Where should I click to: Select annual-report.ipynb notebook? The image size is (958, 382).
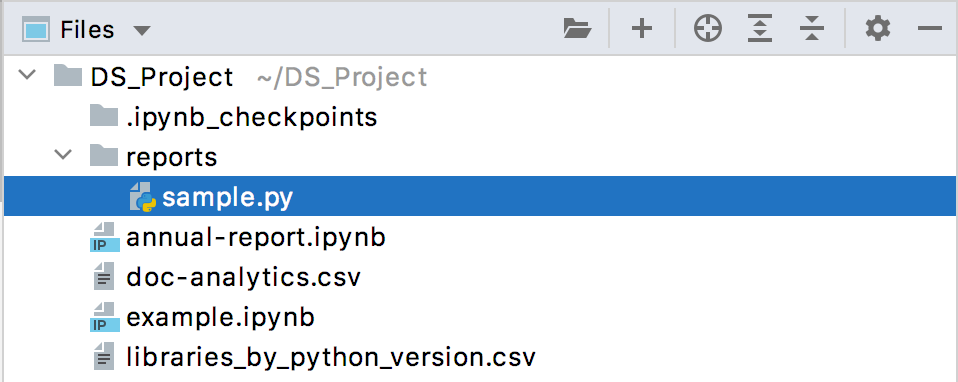point(255,237)
